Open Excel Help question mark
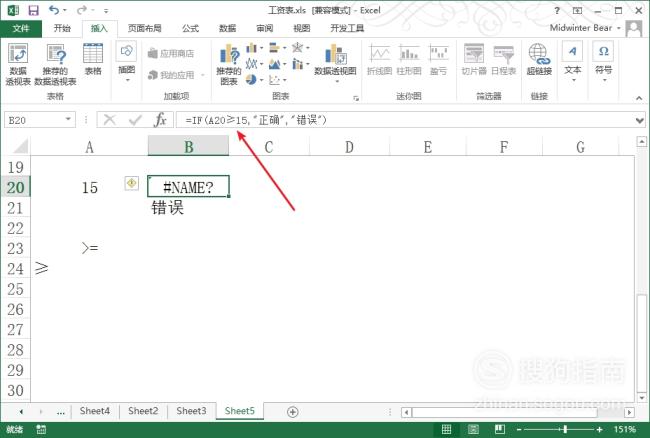The height and width of the screenshot is (438, 650). [557, 10]
